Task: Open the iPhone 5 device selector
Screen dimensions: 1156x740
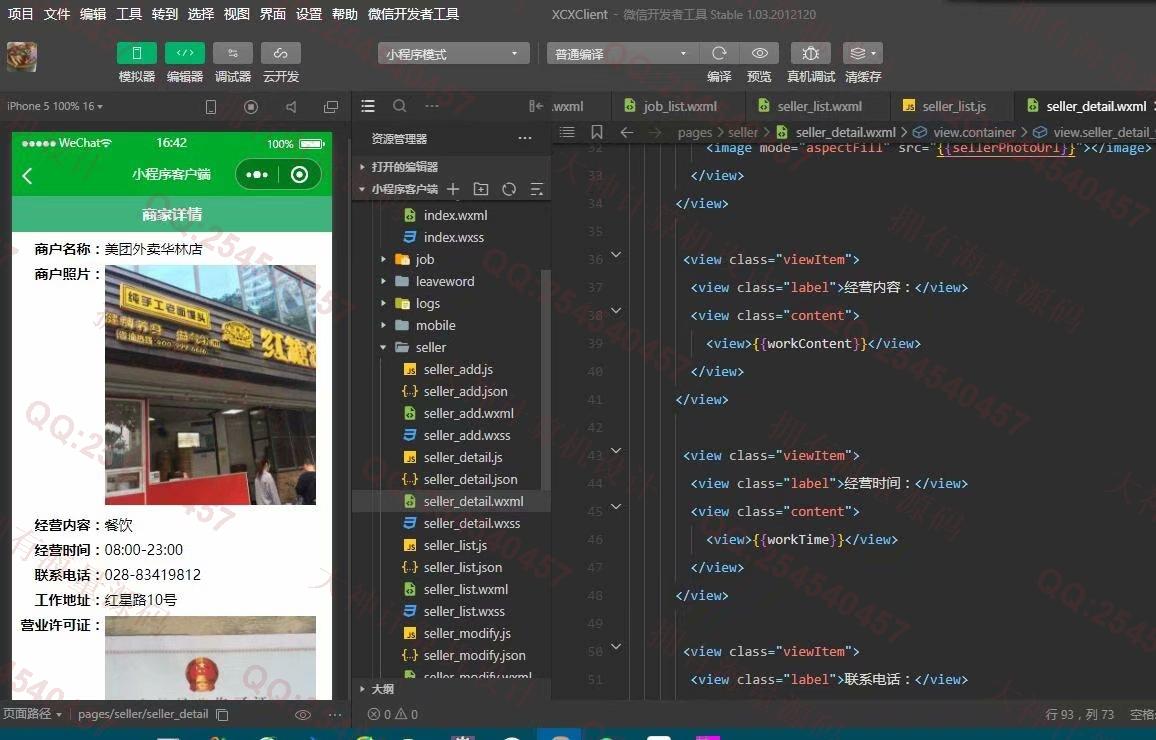Action: (55, 106)
